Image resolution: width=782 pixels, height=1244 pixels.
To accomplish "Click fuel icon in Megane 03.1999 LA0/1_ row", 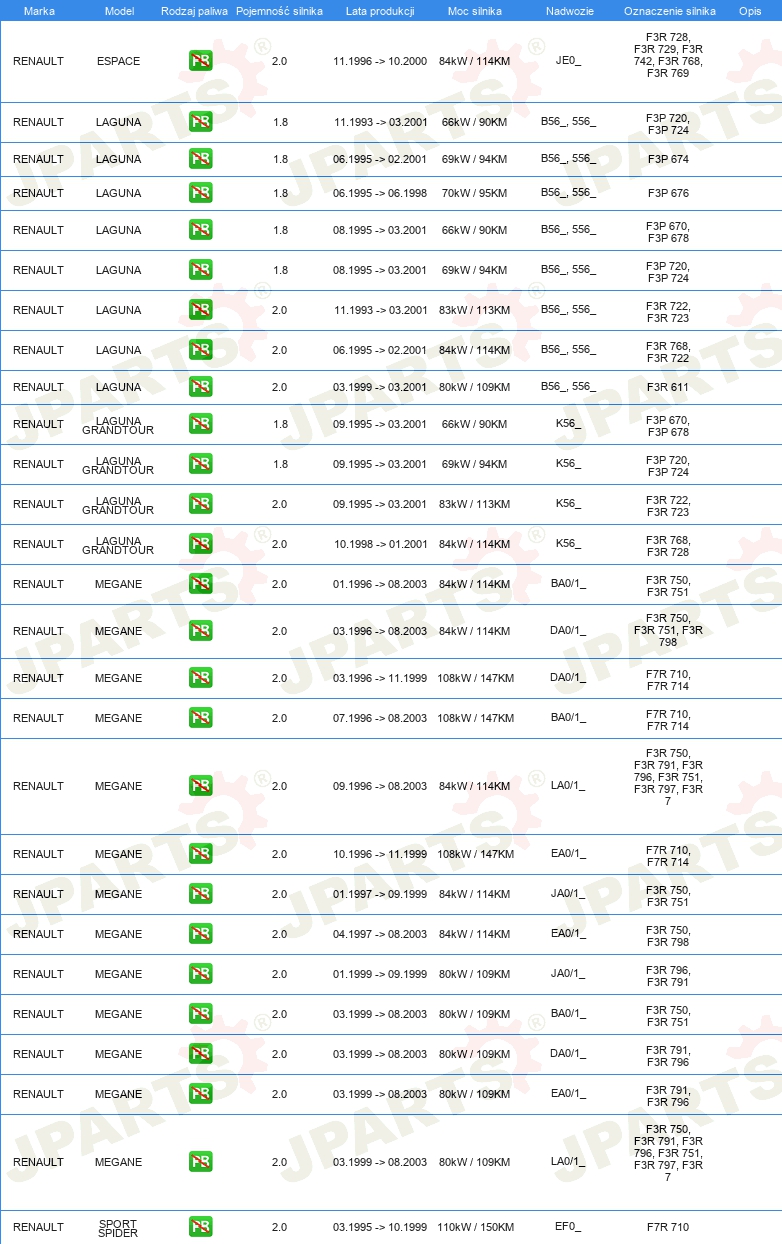I will 200,1162.
